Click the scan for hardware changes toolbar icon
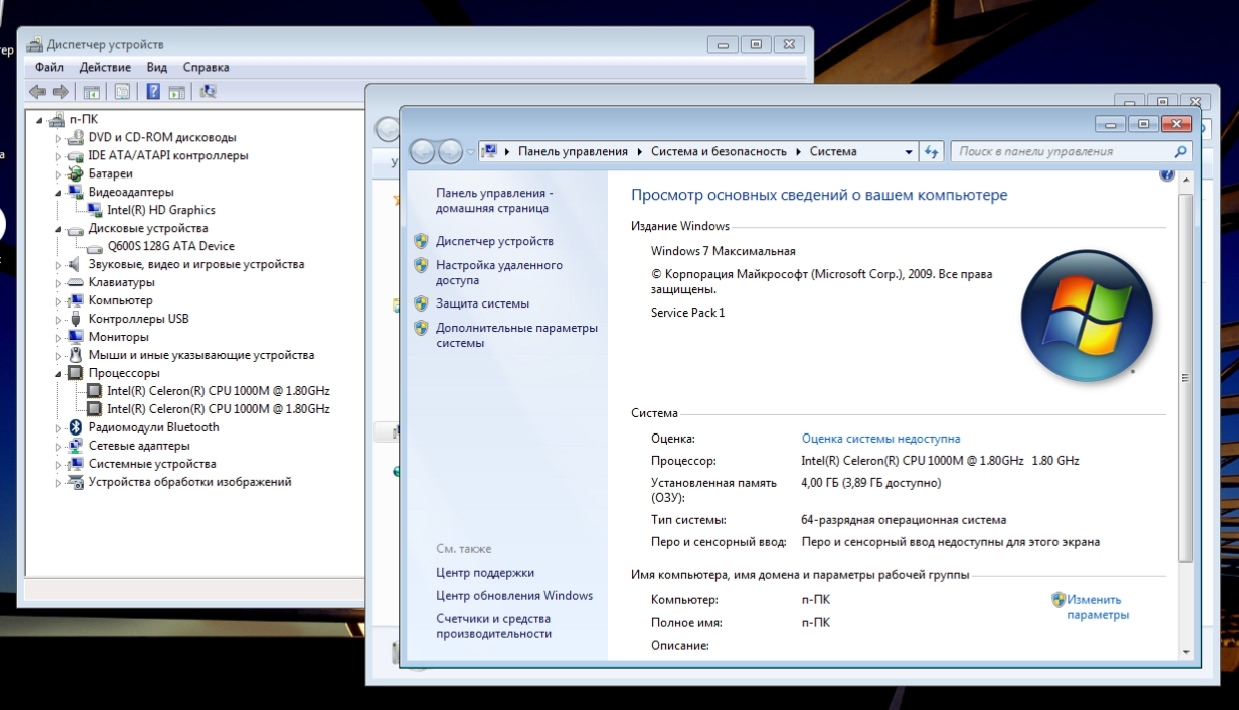 209,92
